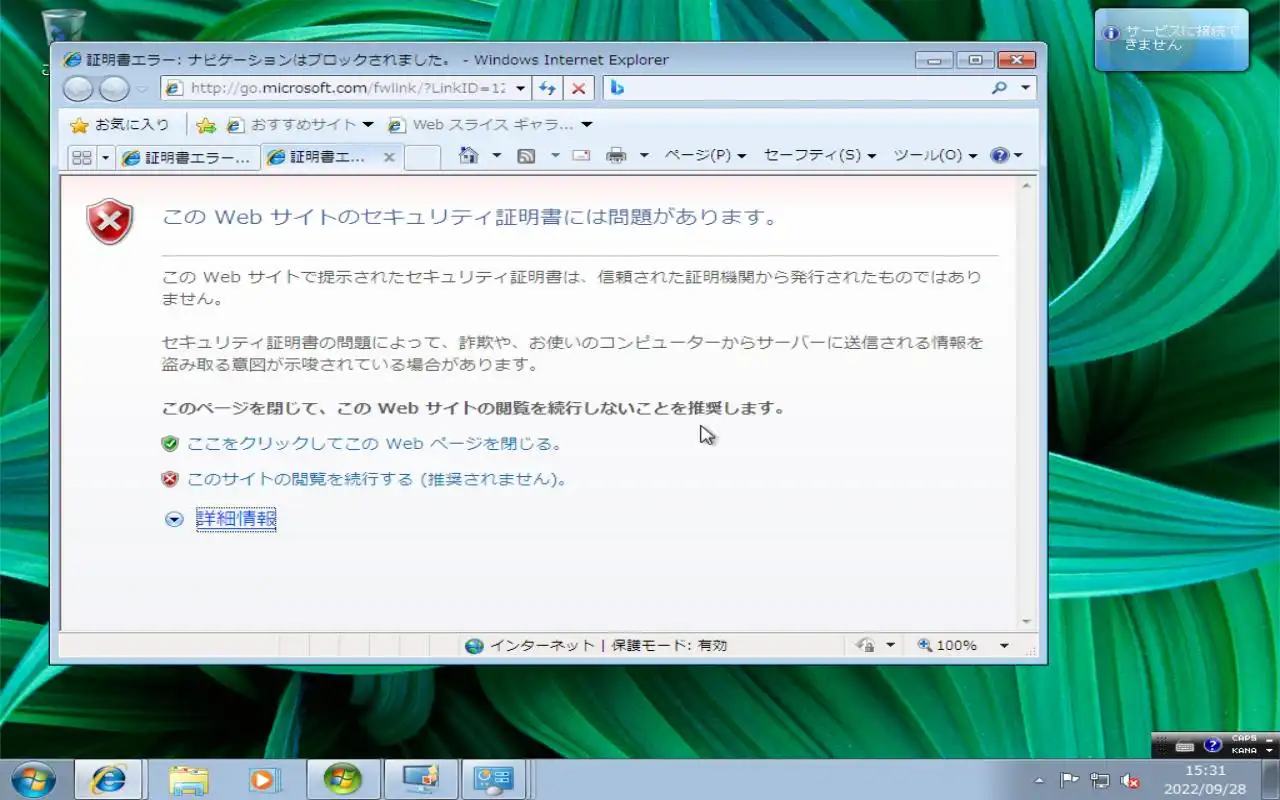Click the インターネット | 保護モード: 有効 status text

(x=608, y=646)
